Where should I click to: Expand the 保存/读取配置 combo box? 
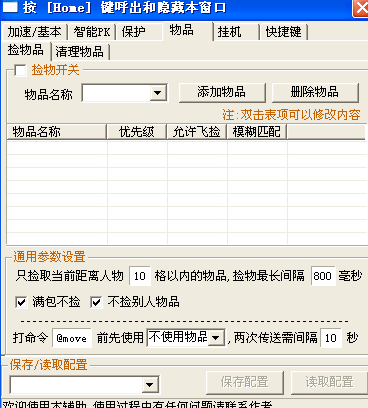(149, 385)
